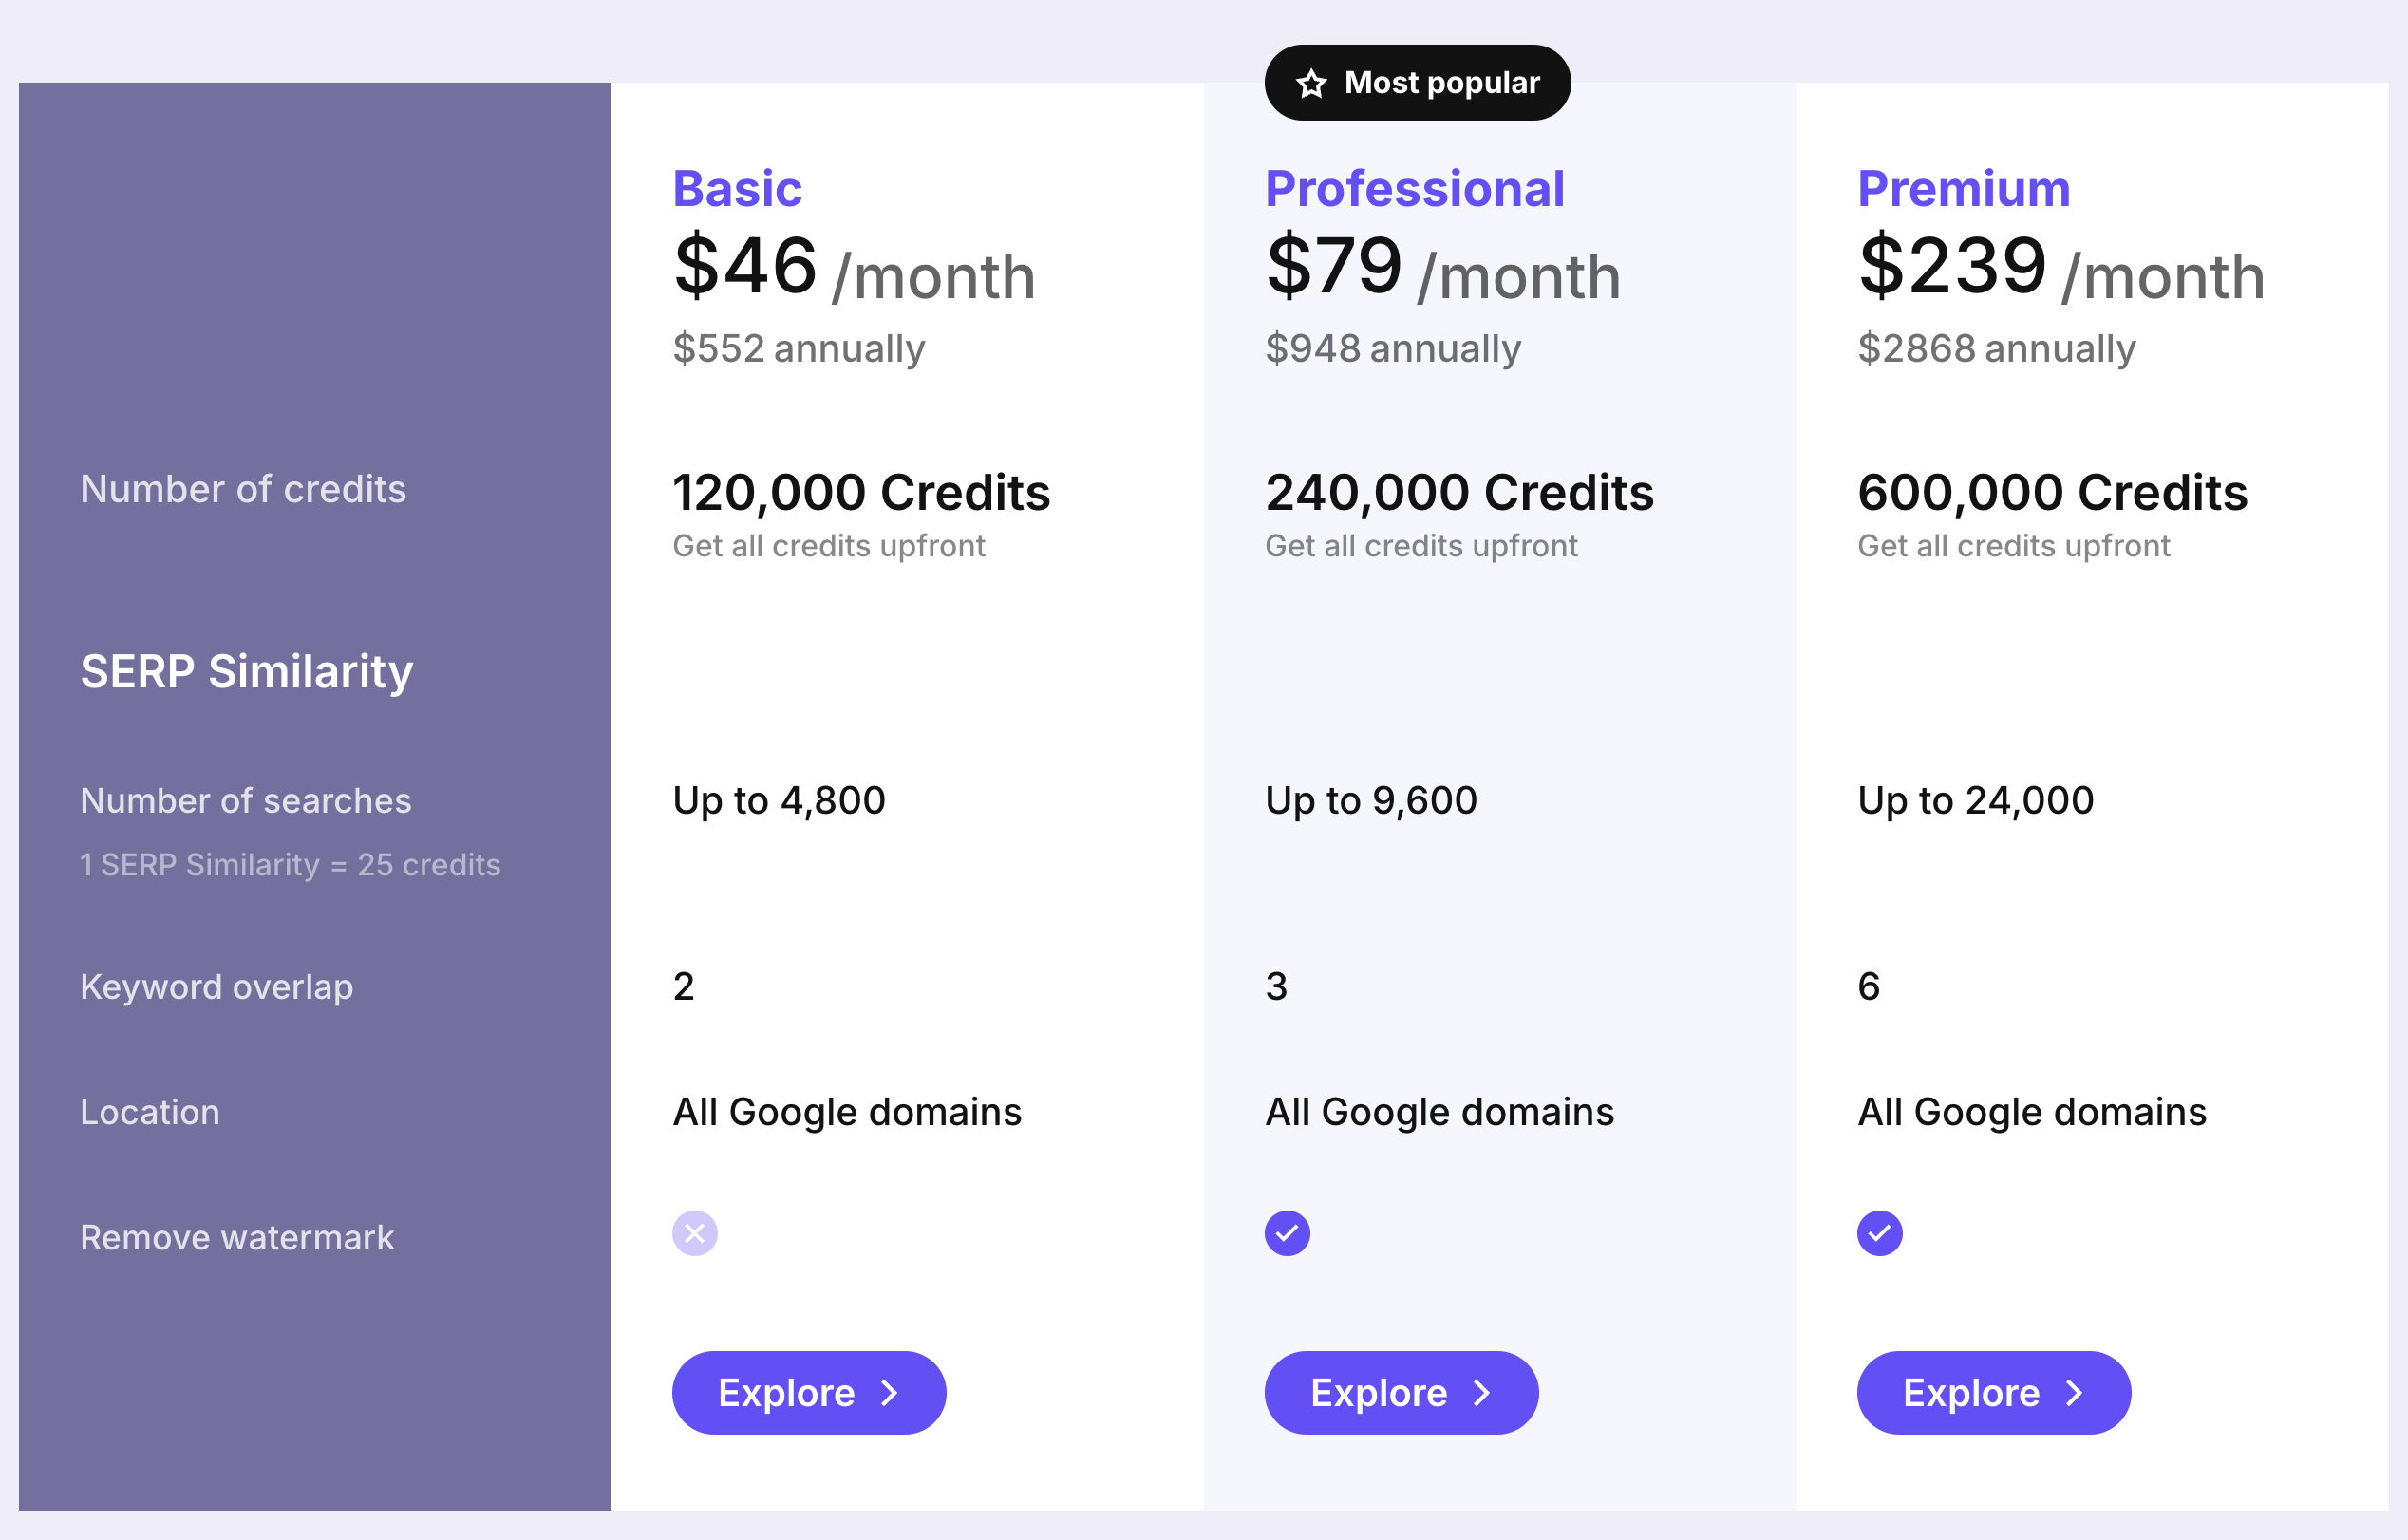Viewport: 2408px width, 1540px height.
Task: Click the Location row label
Action: point(150,1112)
